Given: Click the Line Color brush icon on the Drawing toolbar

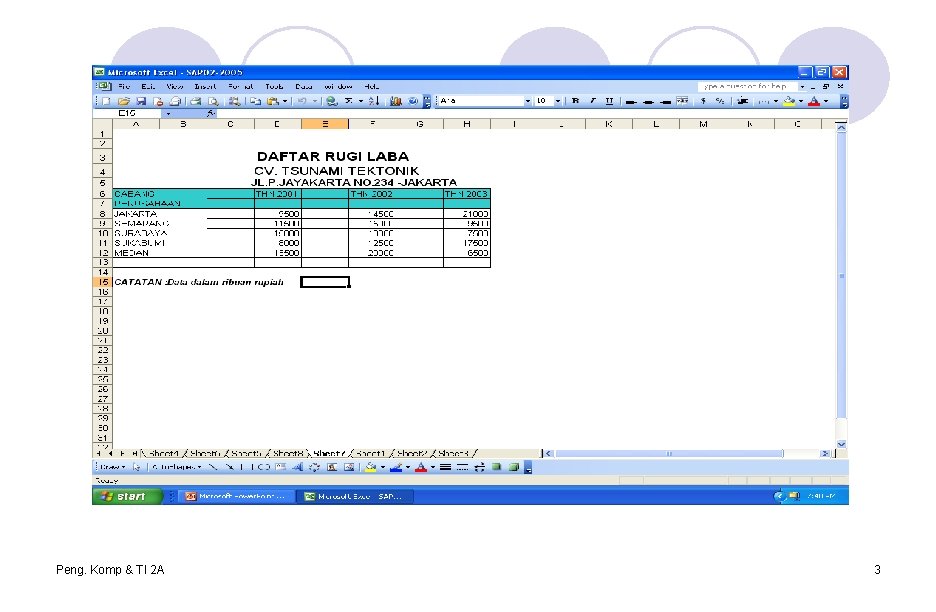Looking at the screenshot, I should [x=395, y=467].
